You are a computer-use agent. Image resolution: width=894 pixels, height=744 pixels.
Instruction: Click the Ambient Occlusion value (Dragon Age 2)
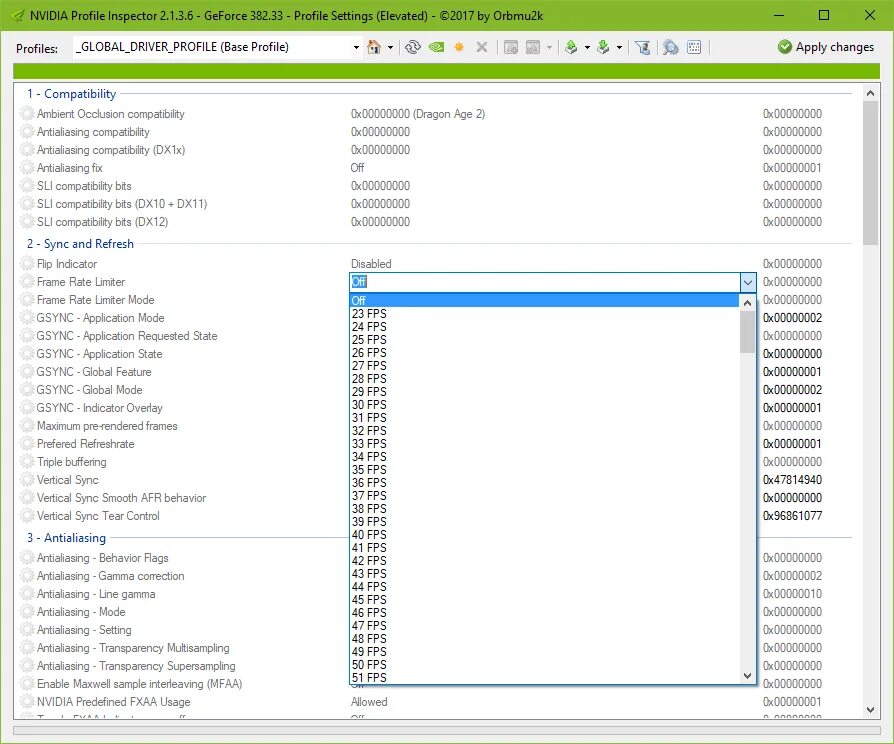coord(418,114)
